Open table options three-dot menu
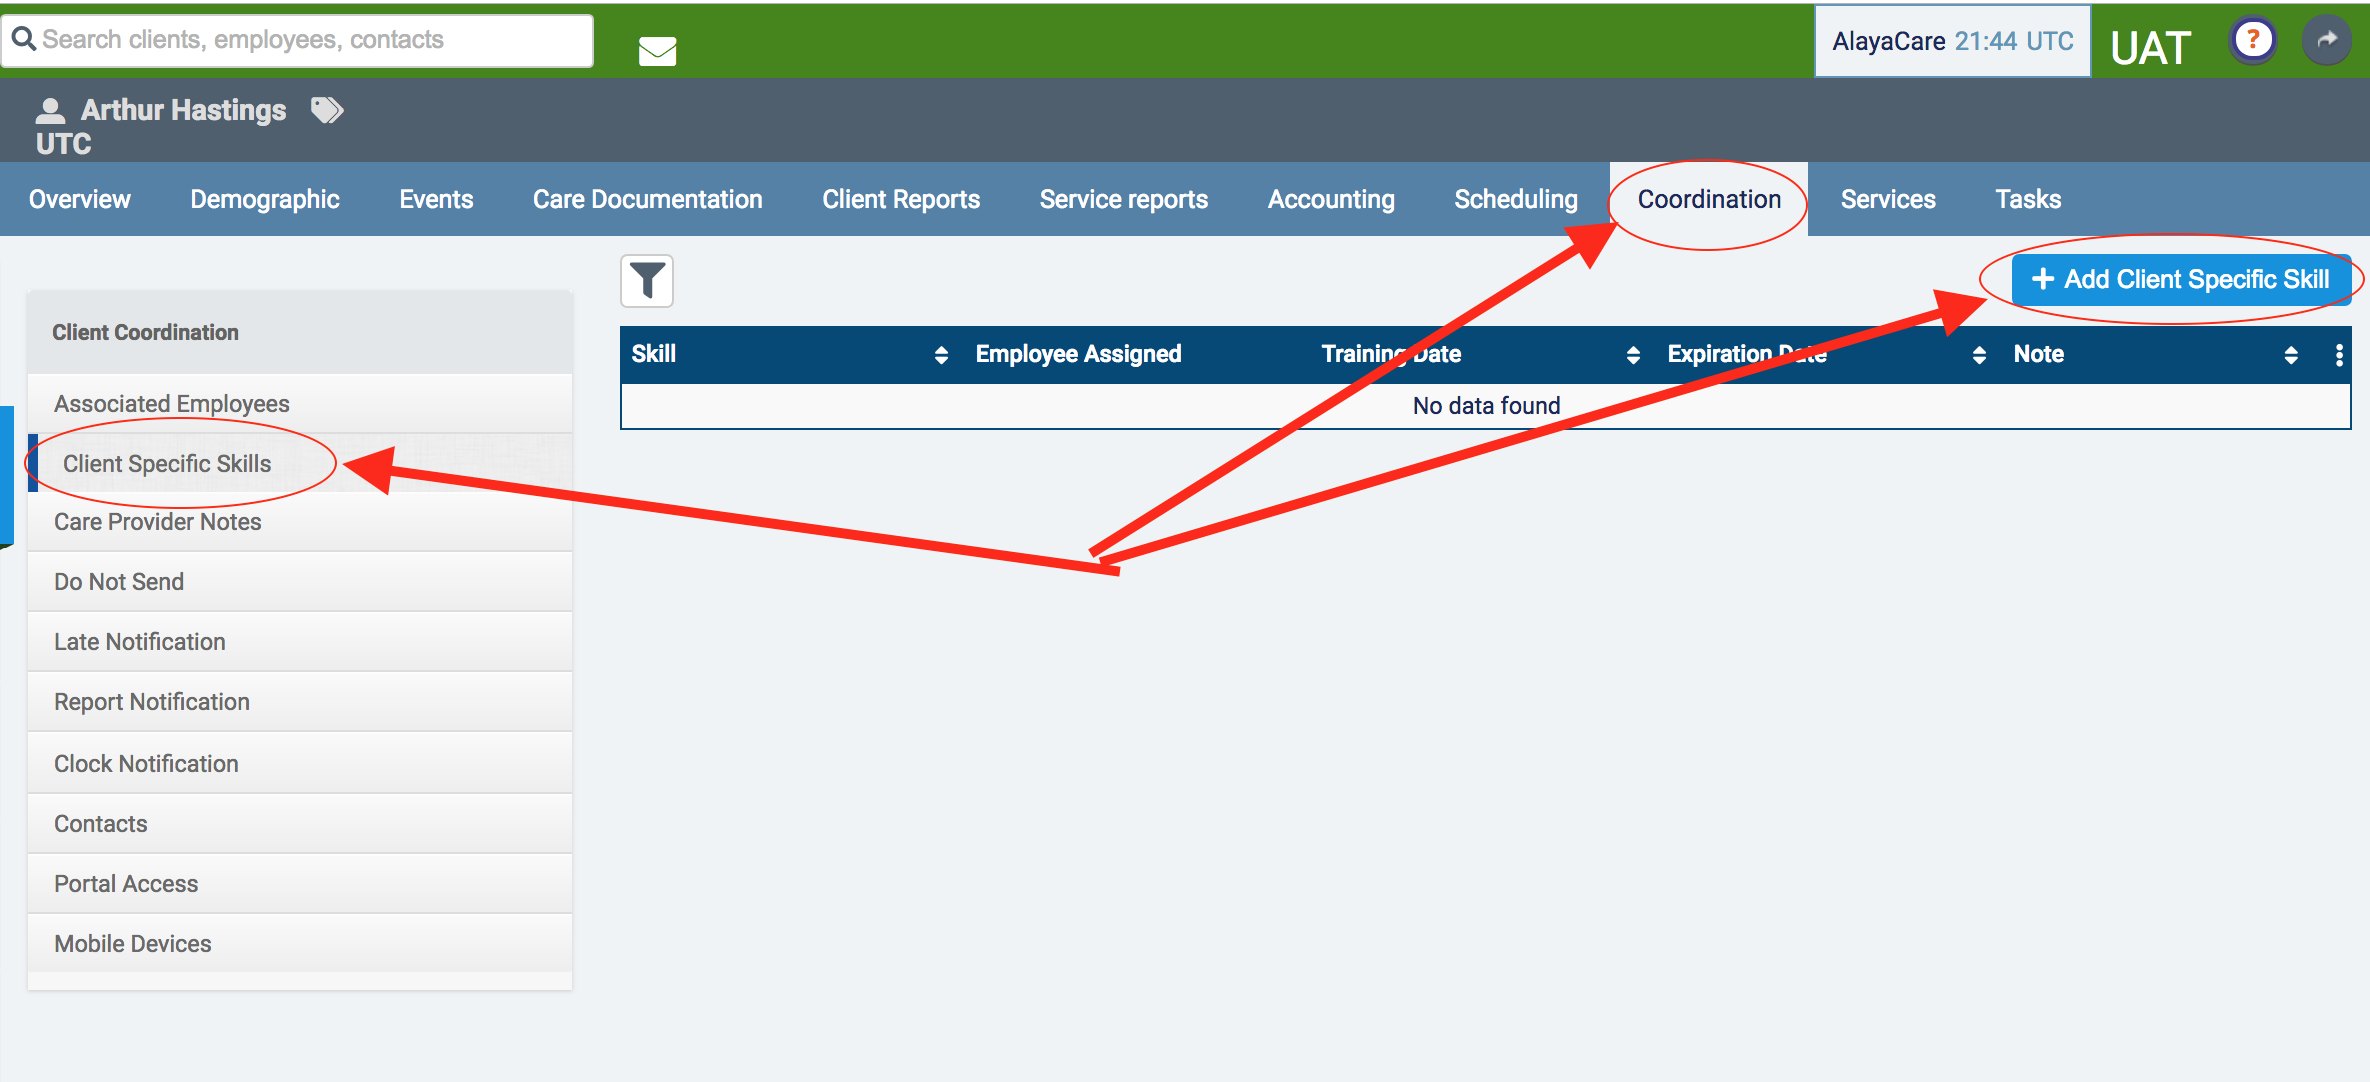Screen dimensions: 2370x1082 point(2338,355)
